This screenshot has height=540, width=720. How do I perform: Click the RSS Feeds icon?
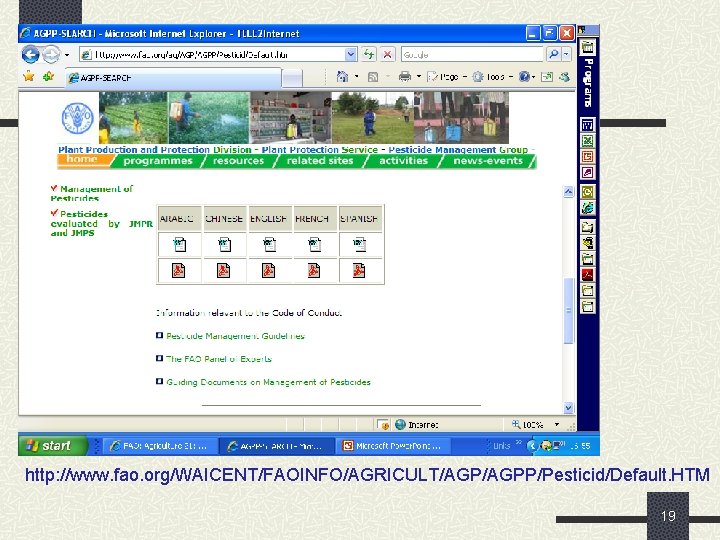point(373,77)
